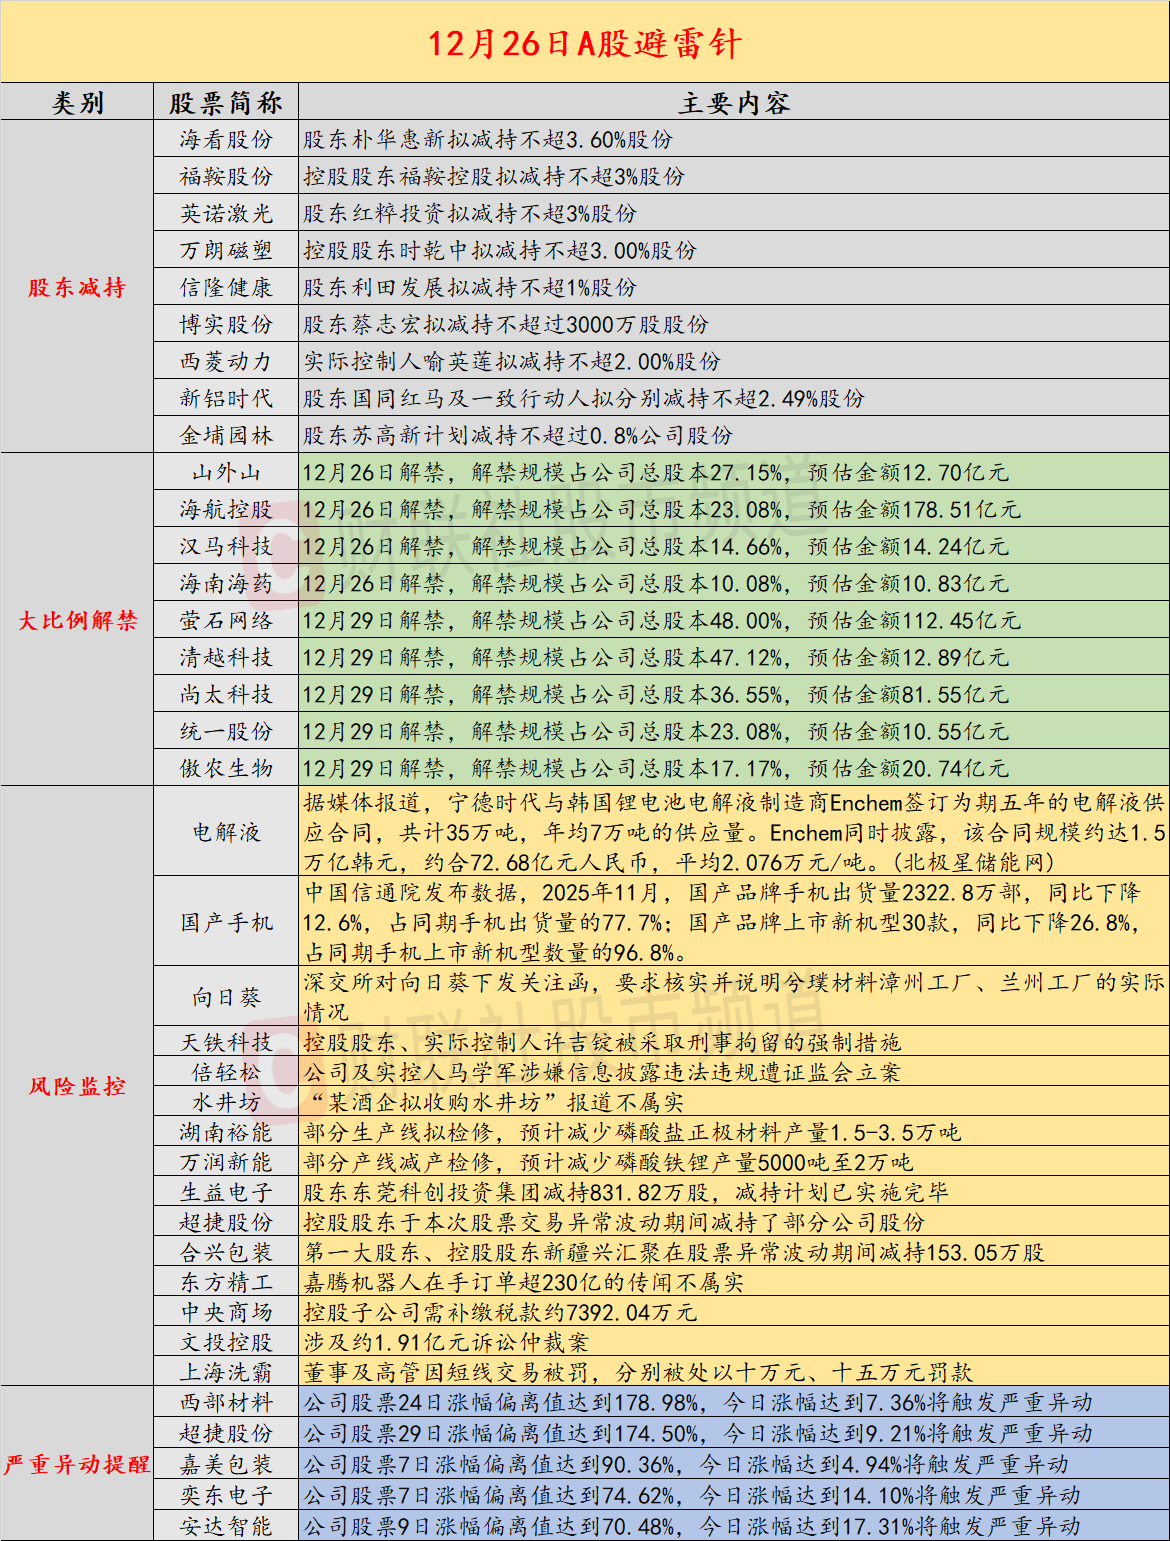Screen dimensions: 1170x1541
Task: Click the 国产手机 topic cell
Action: [226, 922]
